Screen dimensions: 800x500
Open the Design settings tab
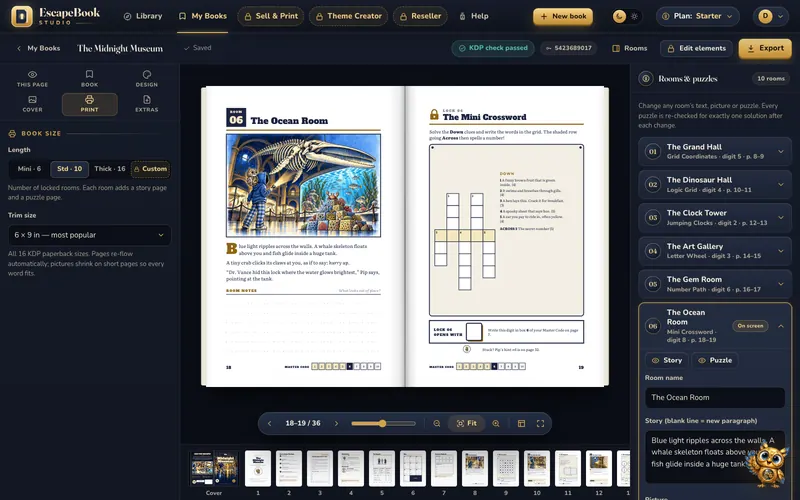pos(146,79)
